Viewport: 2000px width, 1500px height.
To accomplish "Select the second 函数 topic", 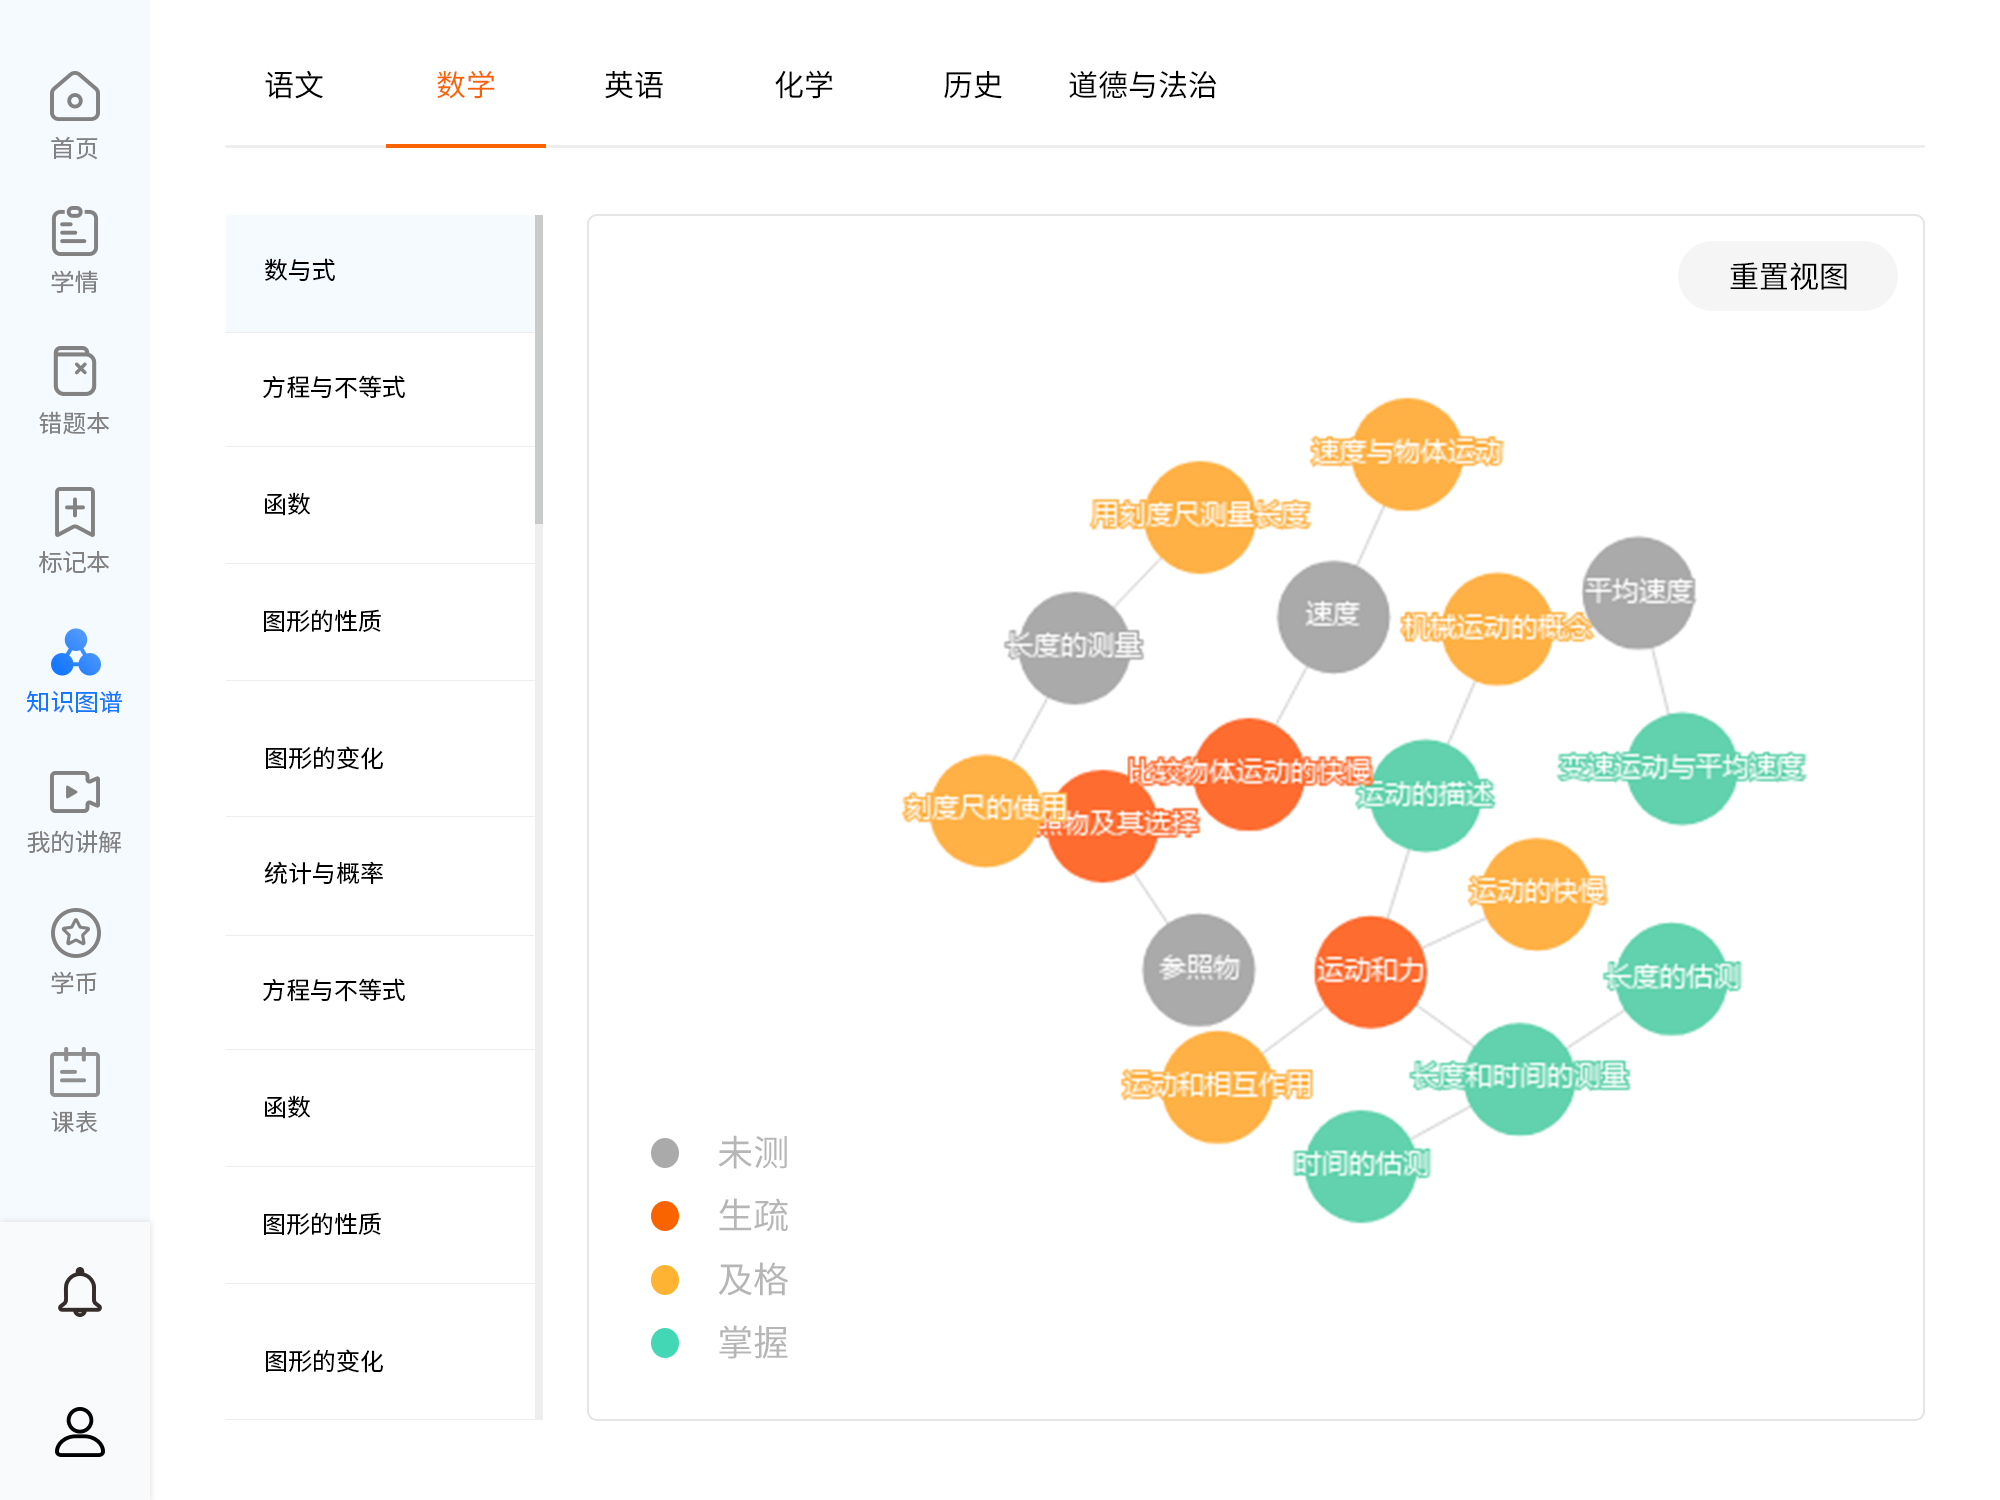I will (x=380, y=1108).
